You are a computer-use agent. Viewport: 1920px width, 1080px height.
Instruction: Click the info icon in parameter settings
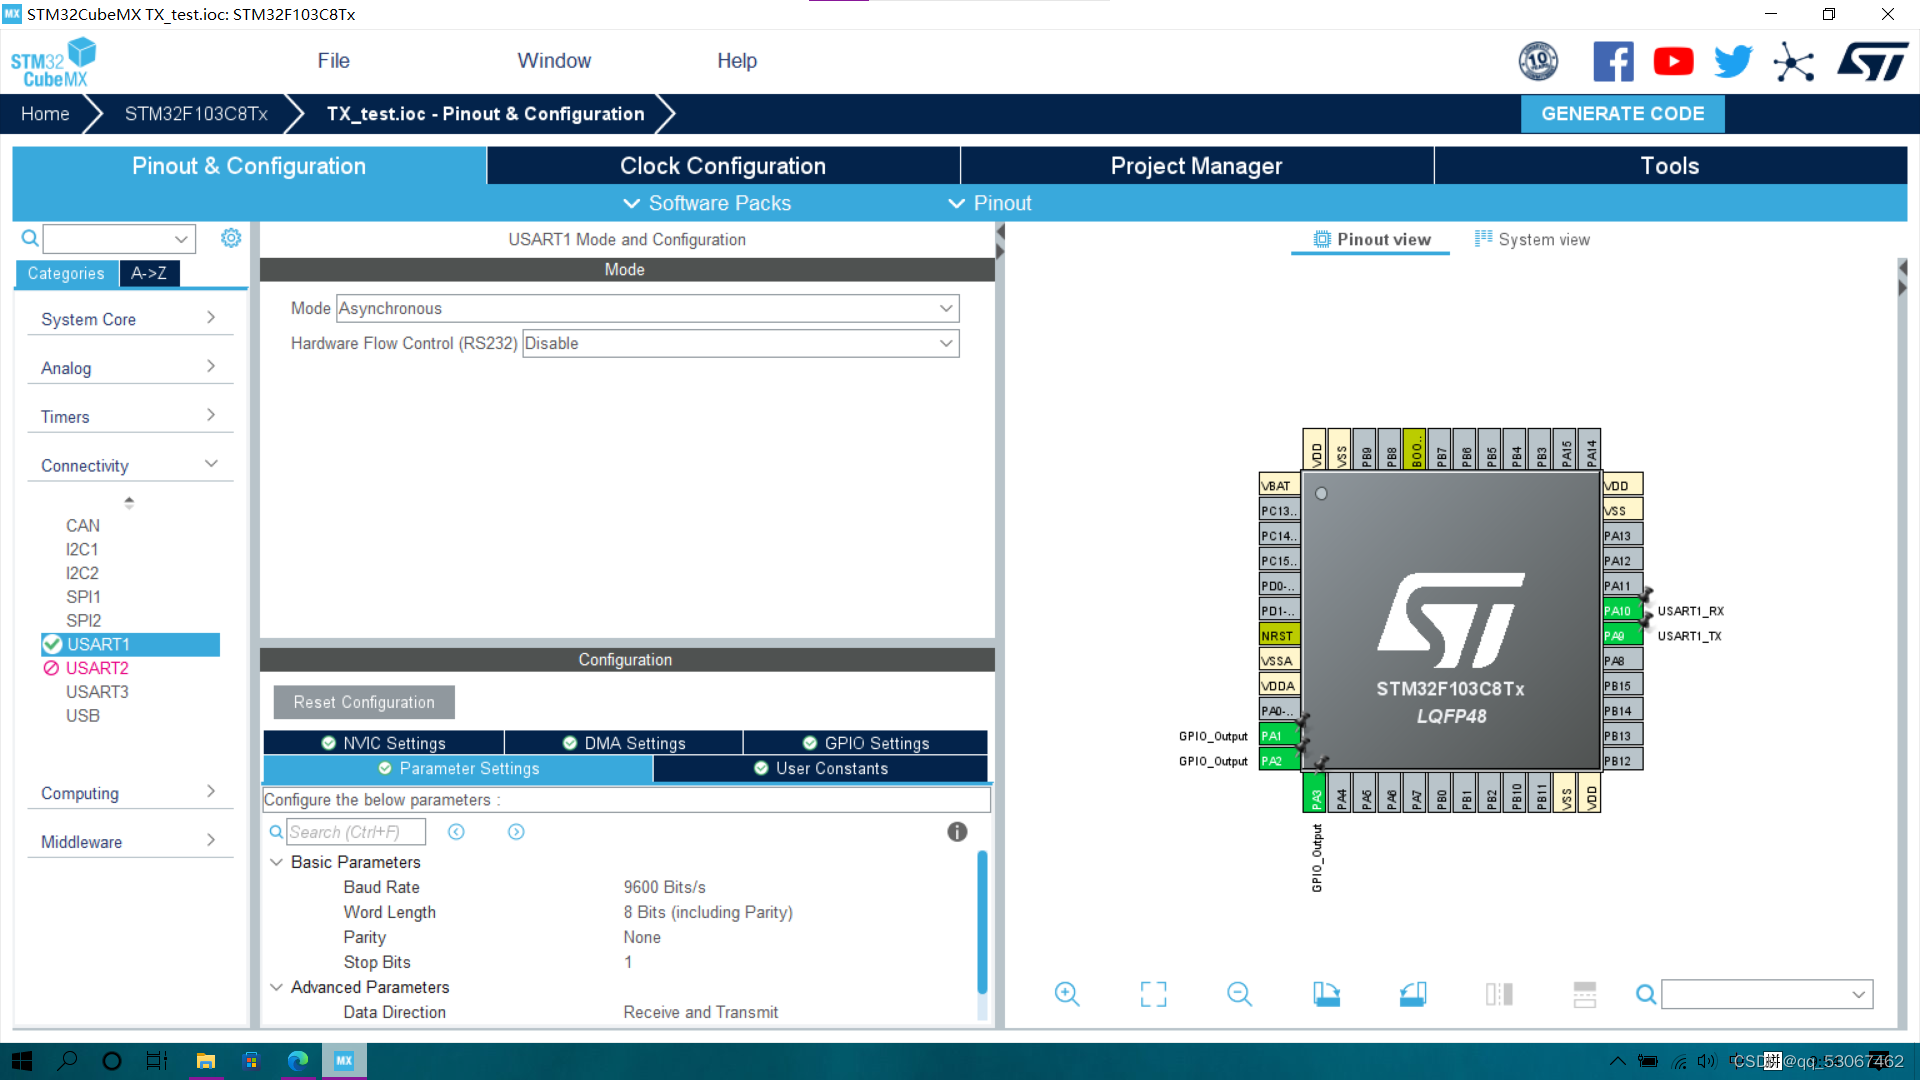click(x=957, y=832)
